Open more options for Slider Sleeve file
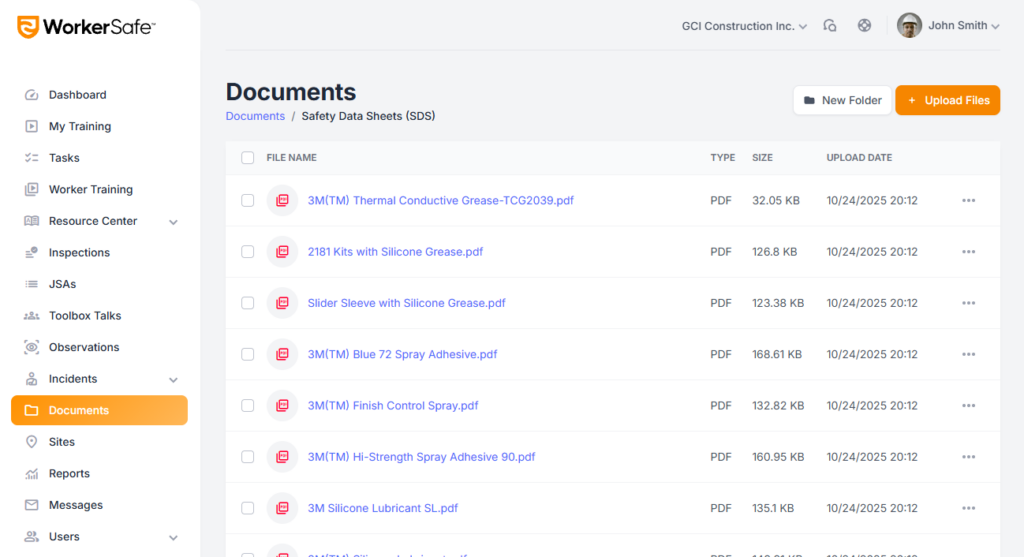The height and width of the screenshot is (557, 1024). tap(968, 303)
